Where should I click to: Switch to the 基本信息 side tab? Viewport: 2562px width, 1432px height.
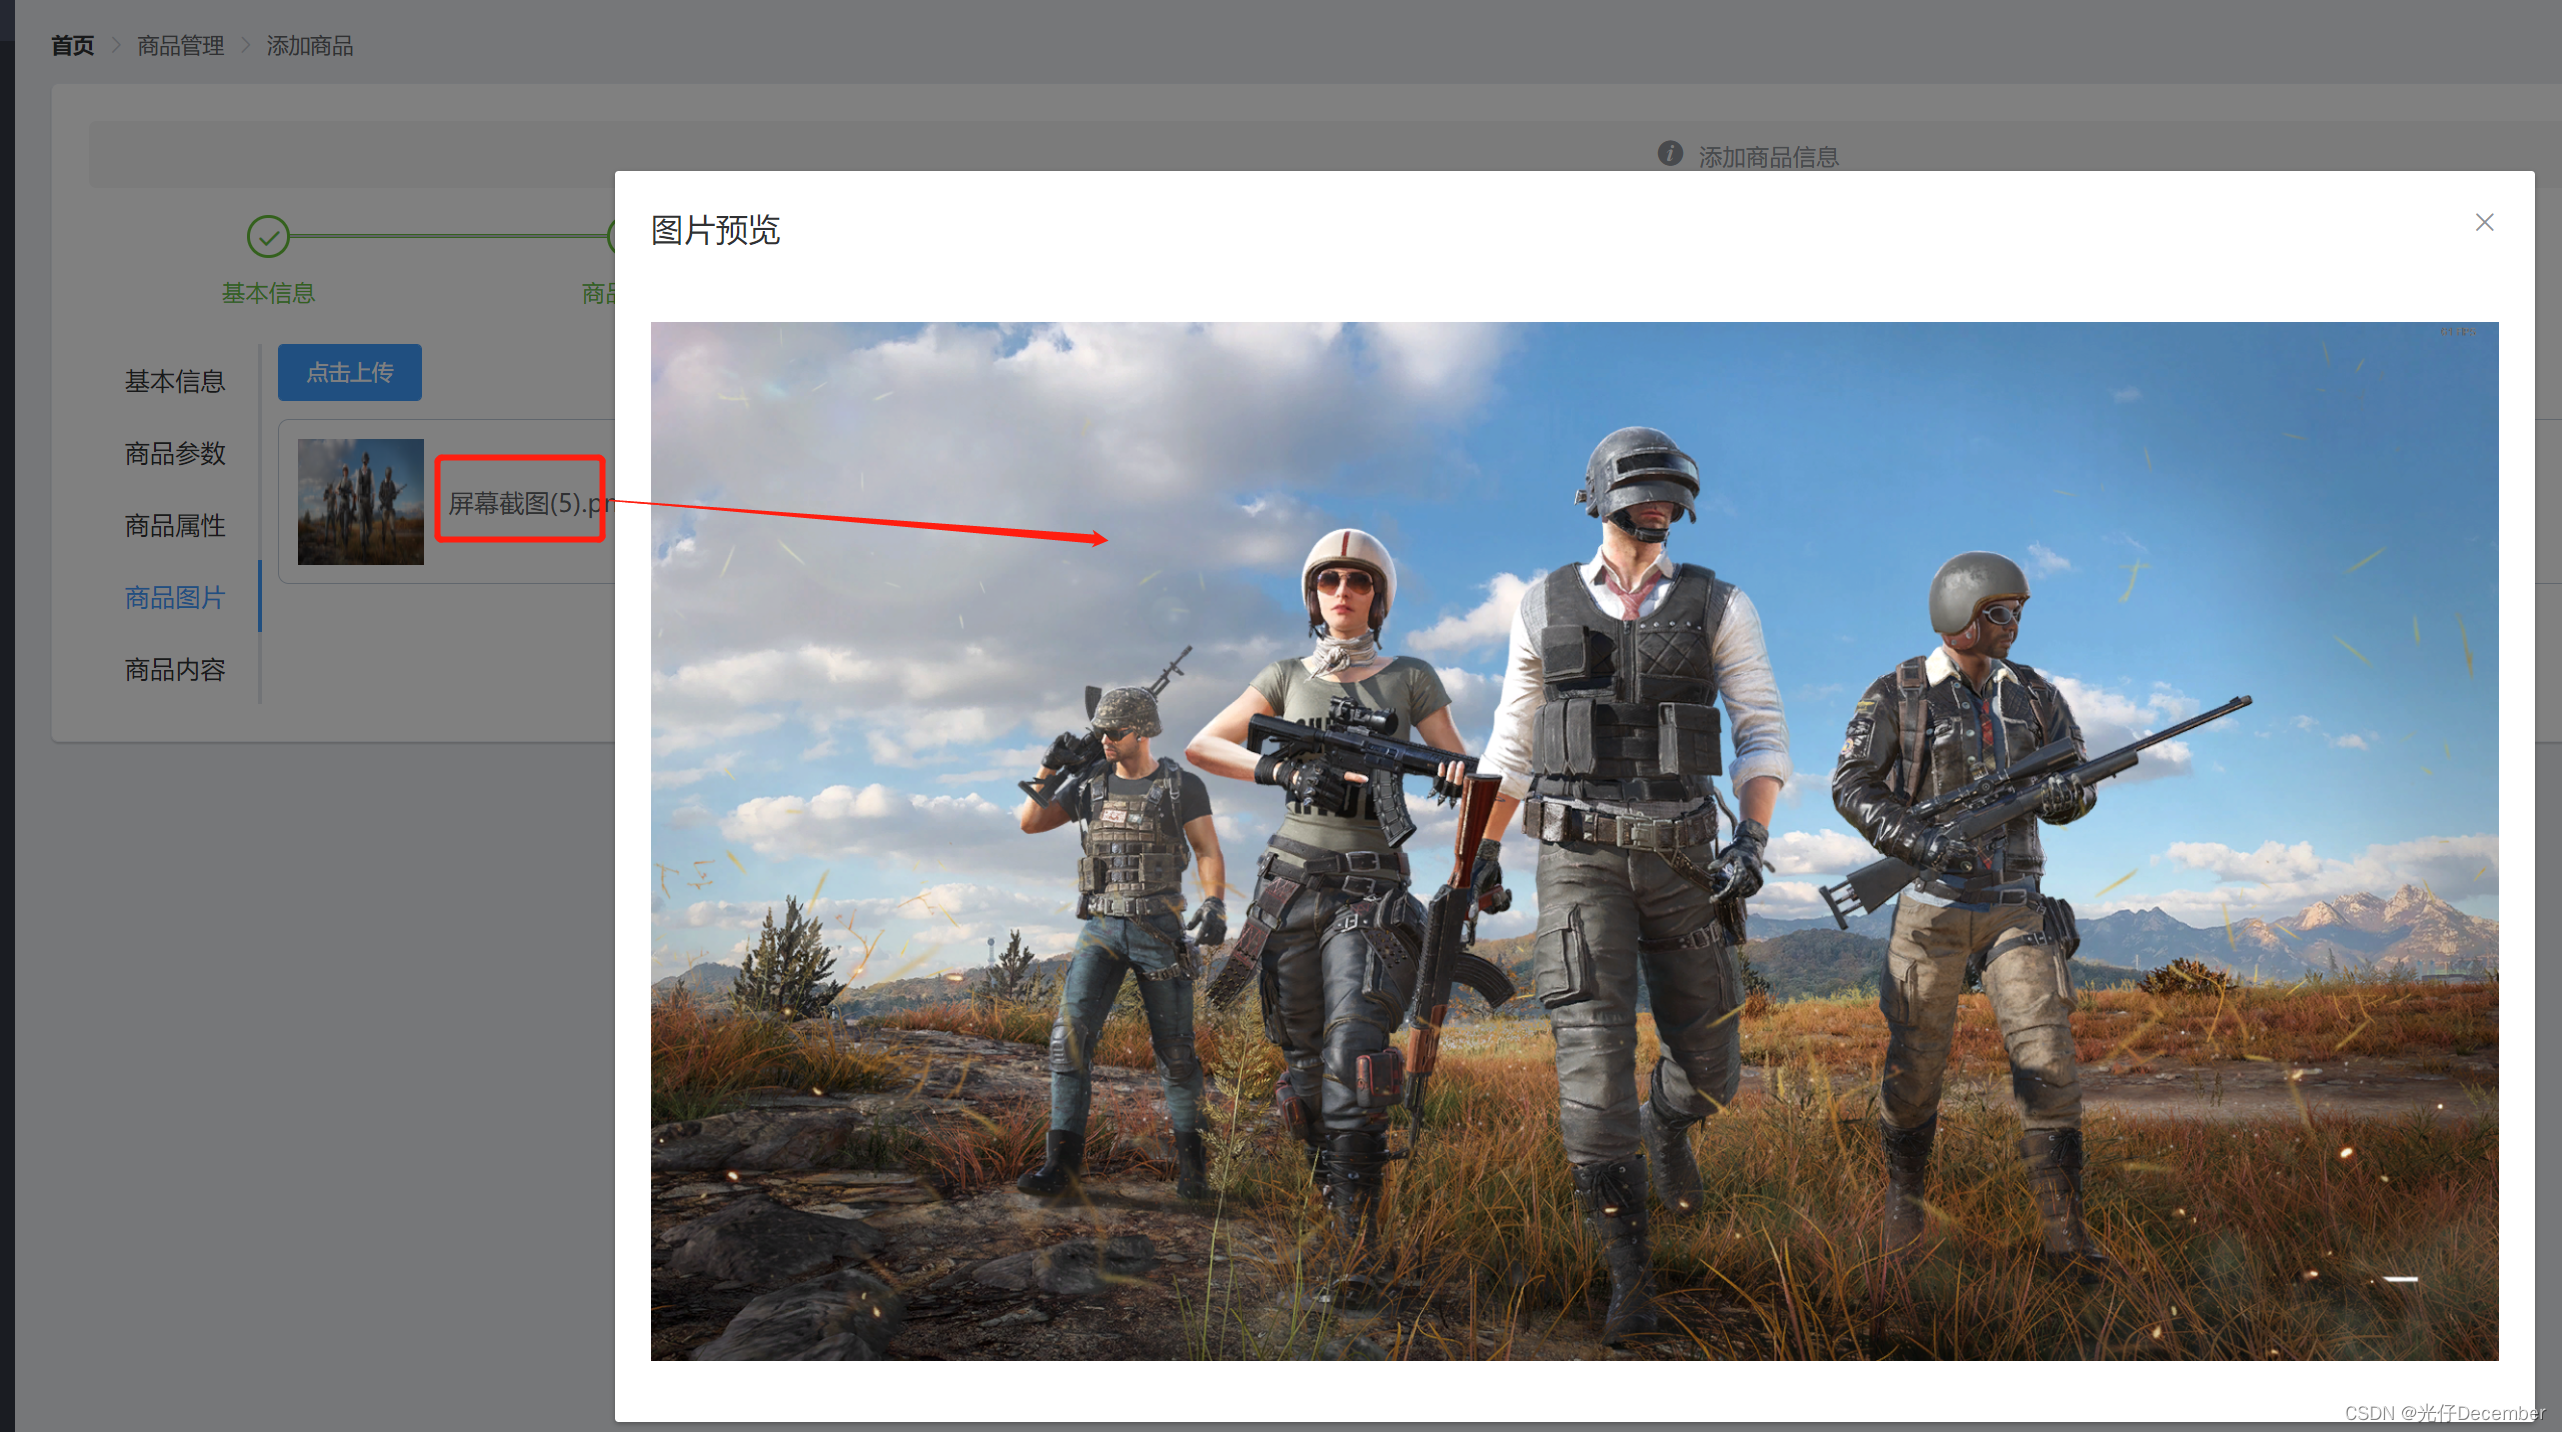[175, 381]
